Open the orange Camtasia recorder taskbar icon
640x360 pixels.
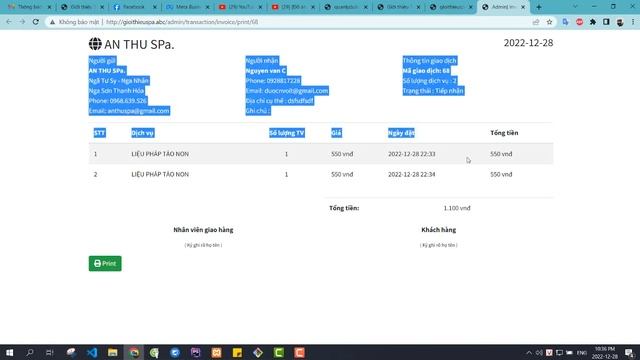(300, 352)
